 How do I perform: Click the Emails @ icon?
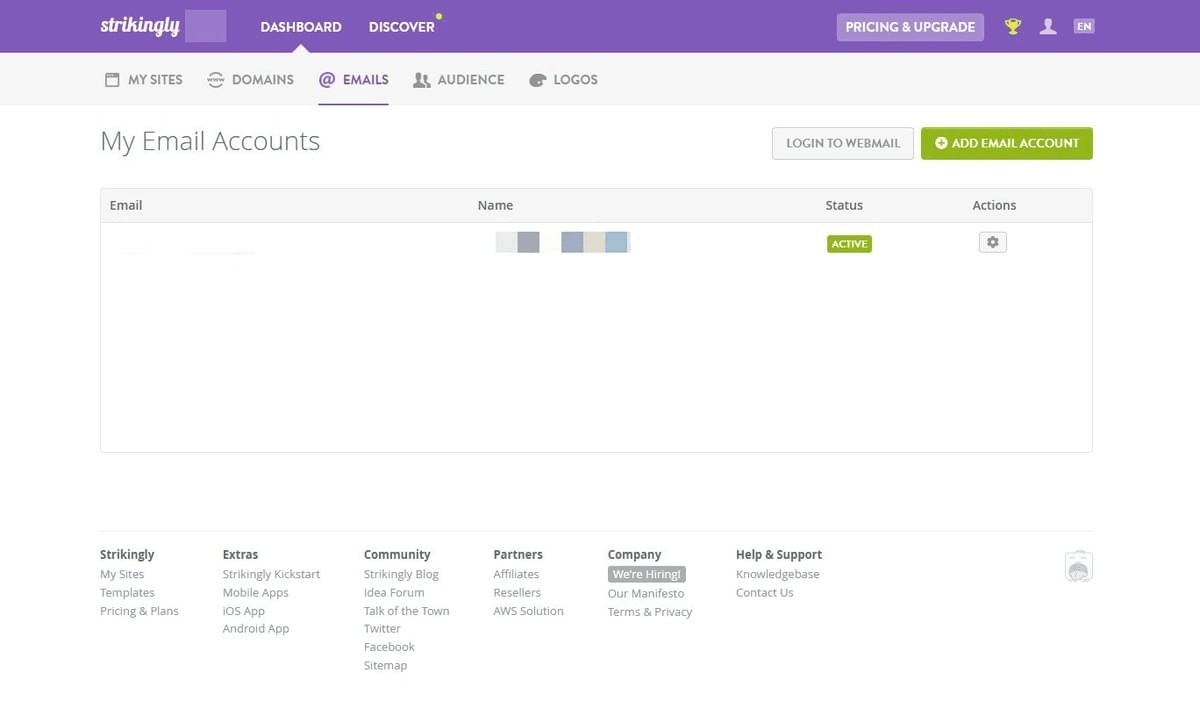327,80
